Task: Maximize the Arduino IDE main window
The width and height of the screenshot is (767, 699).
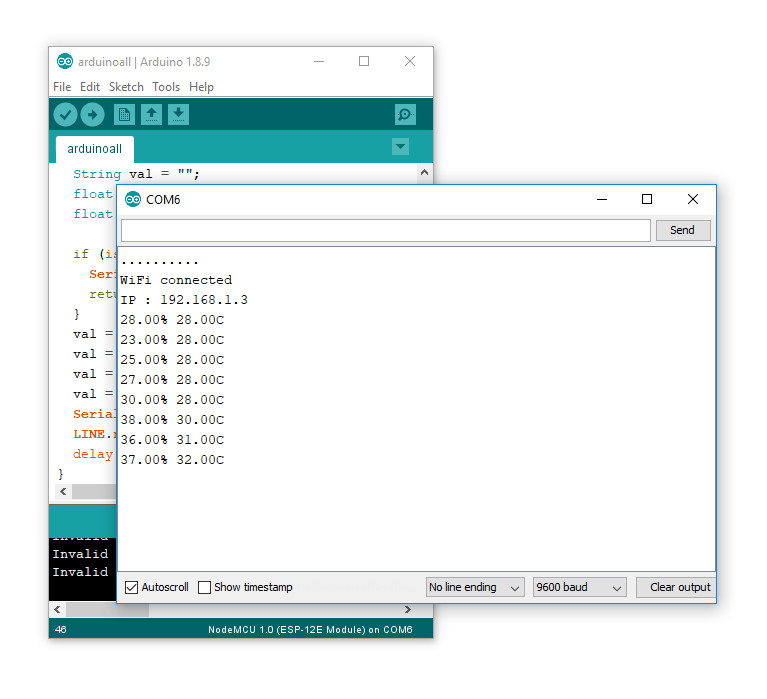Action: (364, 61)
